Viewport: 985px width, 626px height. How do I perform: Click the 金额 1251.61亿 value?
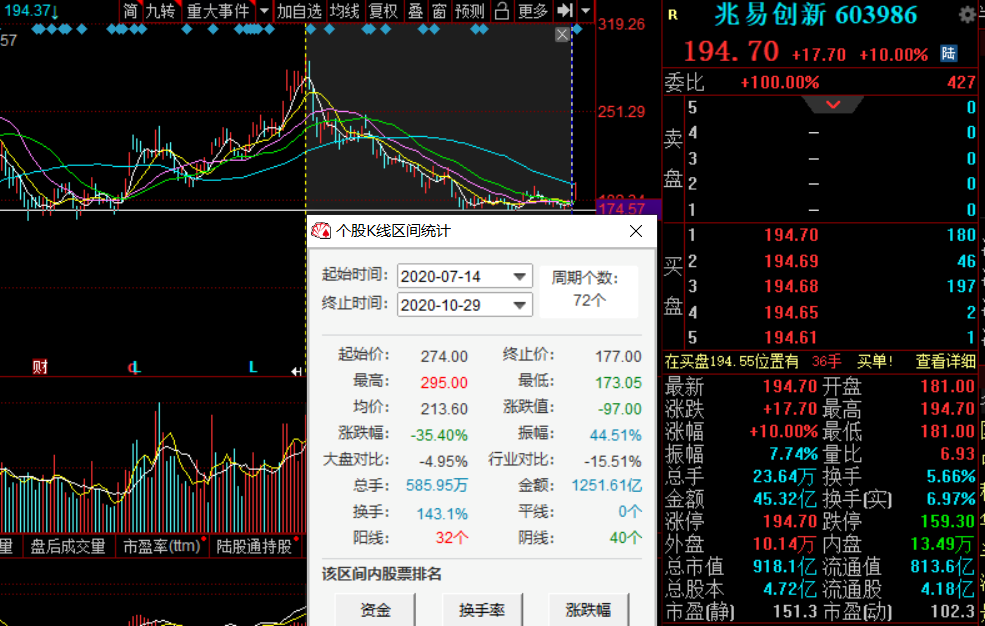(606, 485)
